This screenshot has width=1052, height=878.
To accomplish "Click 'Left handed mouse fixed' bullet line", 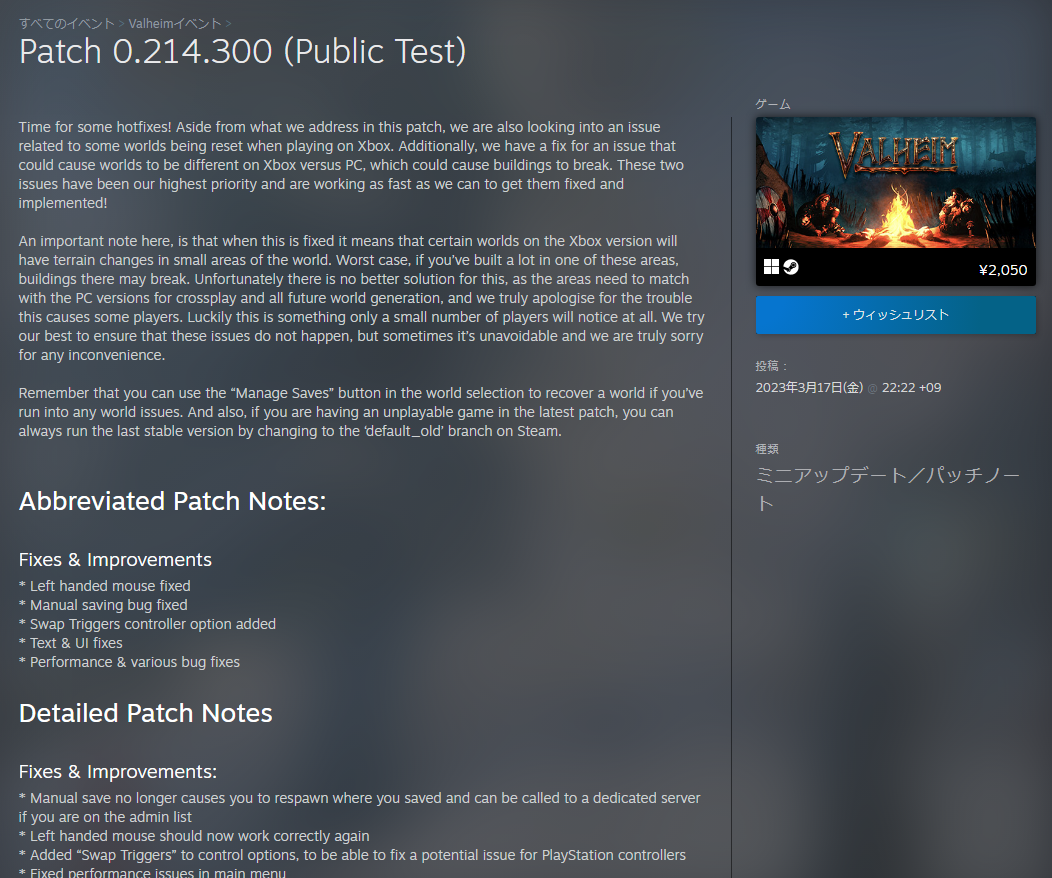I will [x=109, y=586].
